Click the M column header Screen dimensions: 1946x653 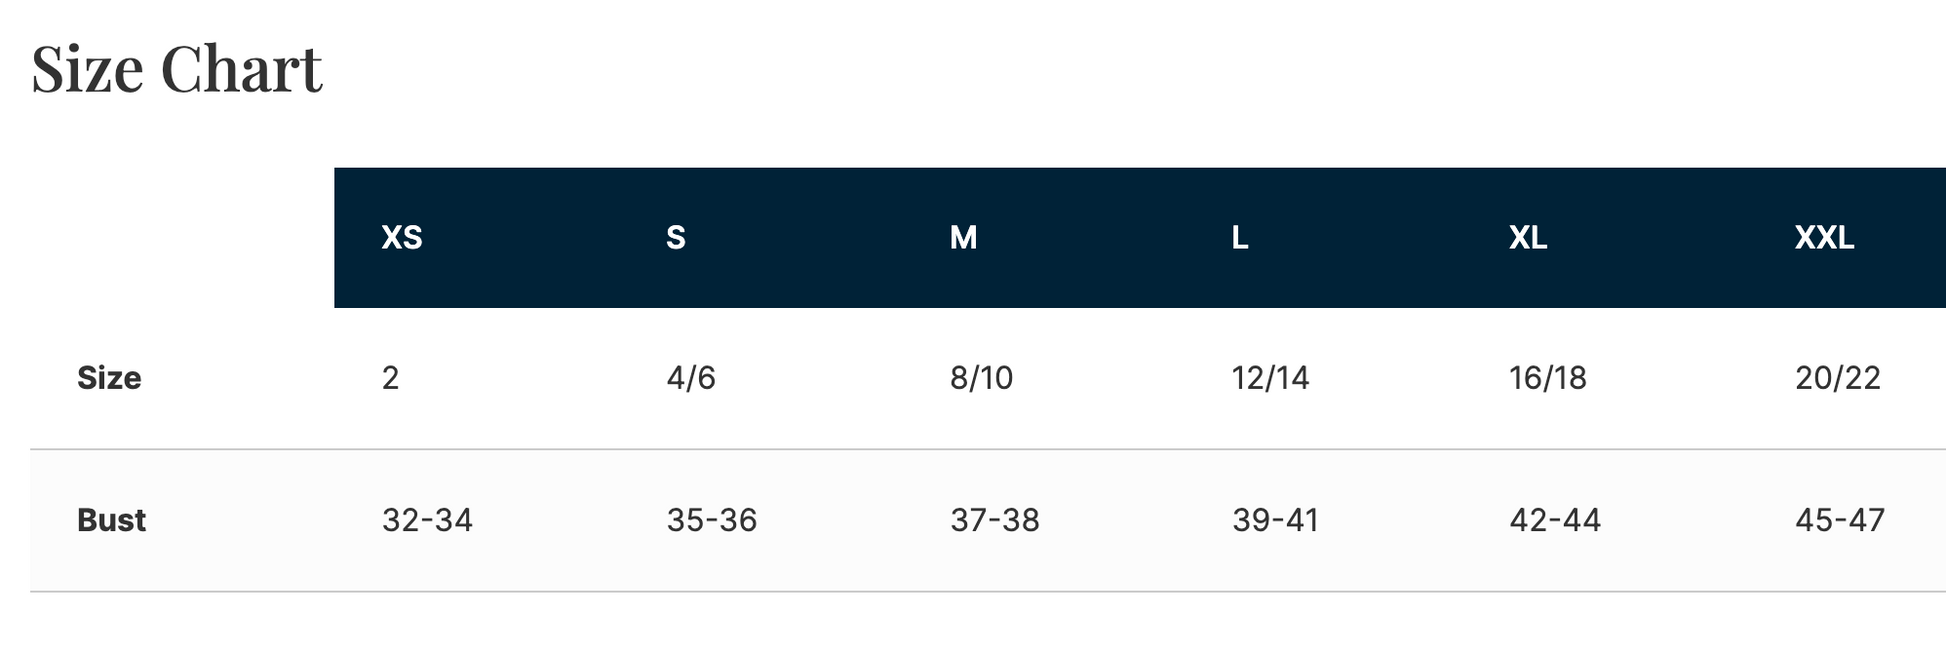[x=963, y=238]
